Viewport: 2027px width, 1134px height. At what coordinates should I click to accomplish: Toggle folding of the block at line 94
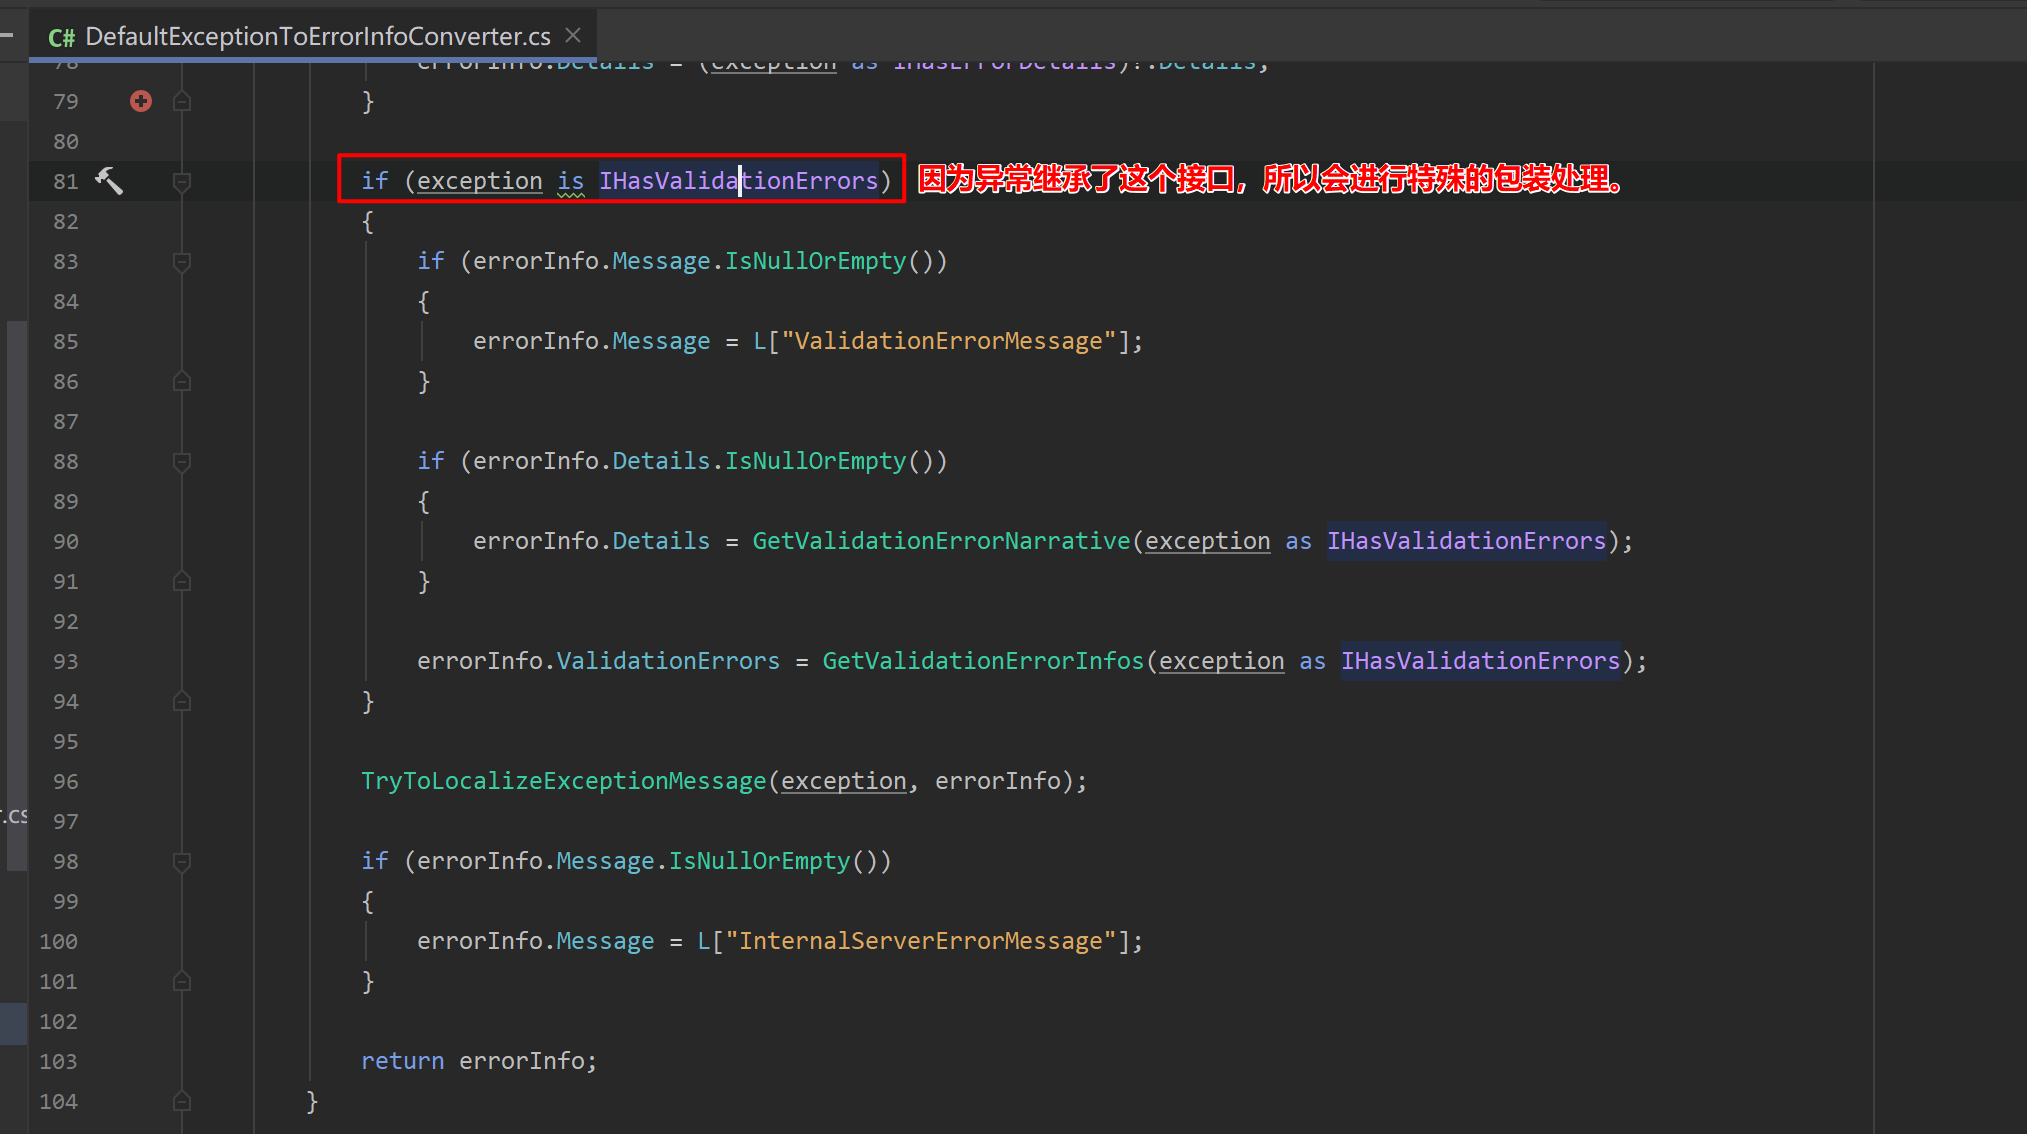point(182,701)
